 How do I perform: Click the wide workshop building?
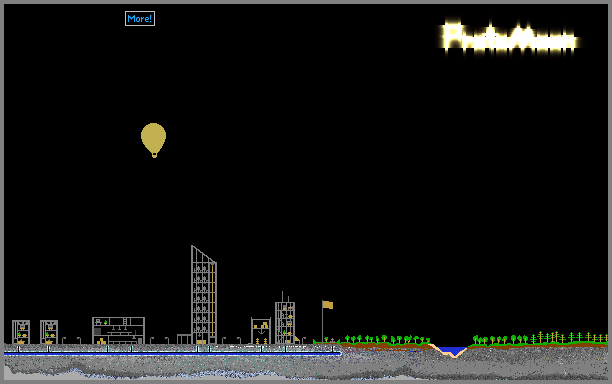tap(118, 331)
